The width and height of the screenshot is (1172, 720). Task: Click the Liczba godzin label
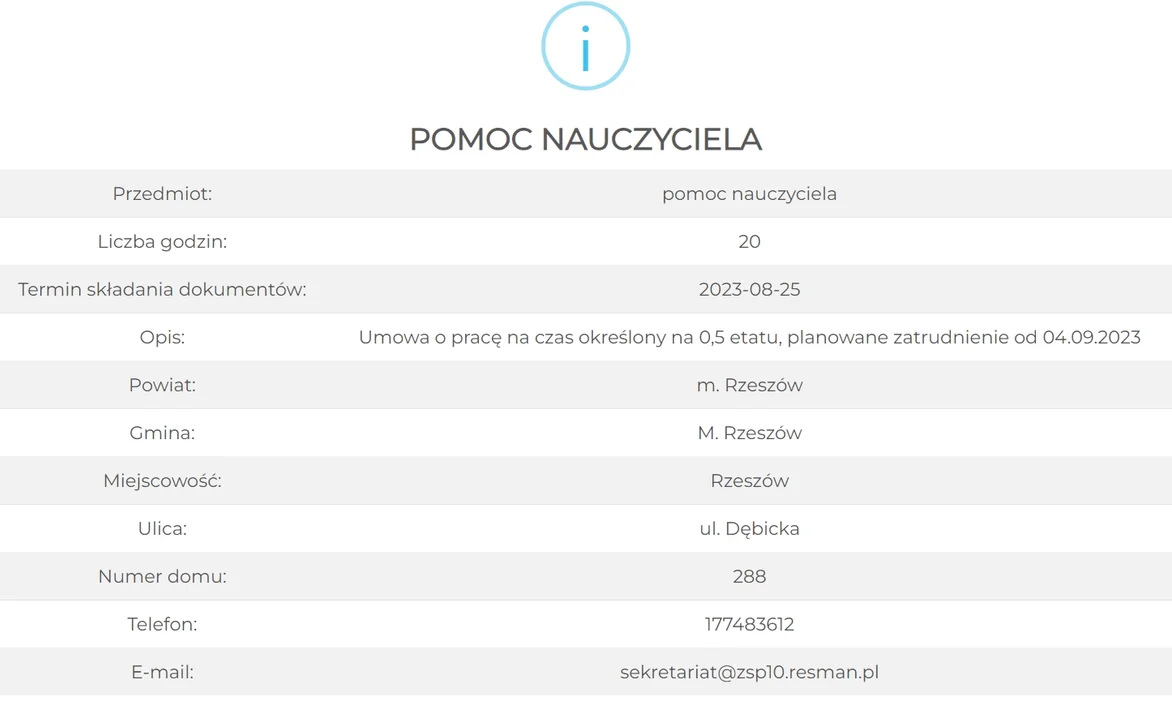point(162,241)
